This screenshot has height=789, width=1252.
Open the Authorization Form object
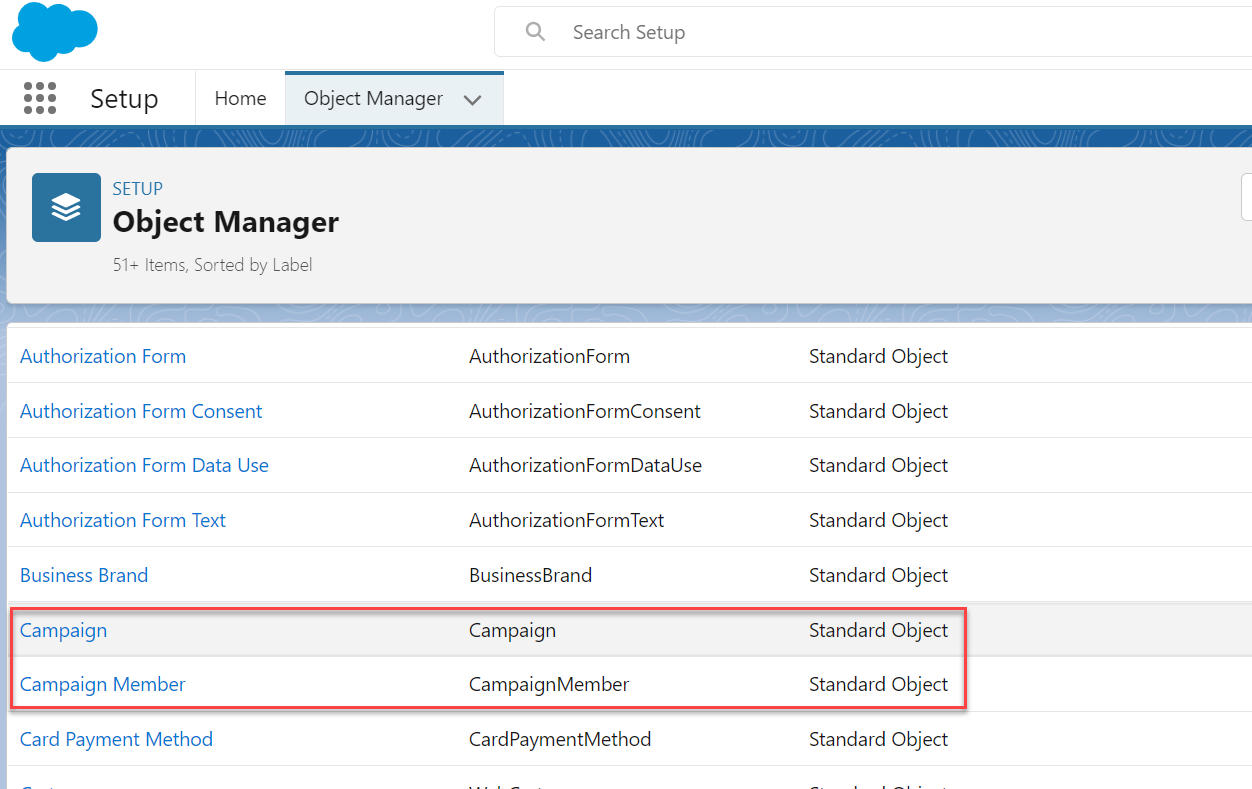[103, 356]
